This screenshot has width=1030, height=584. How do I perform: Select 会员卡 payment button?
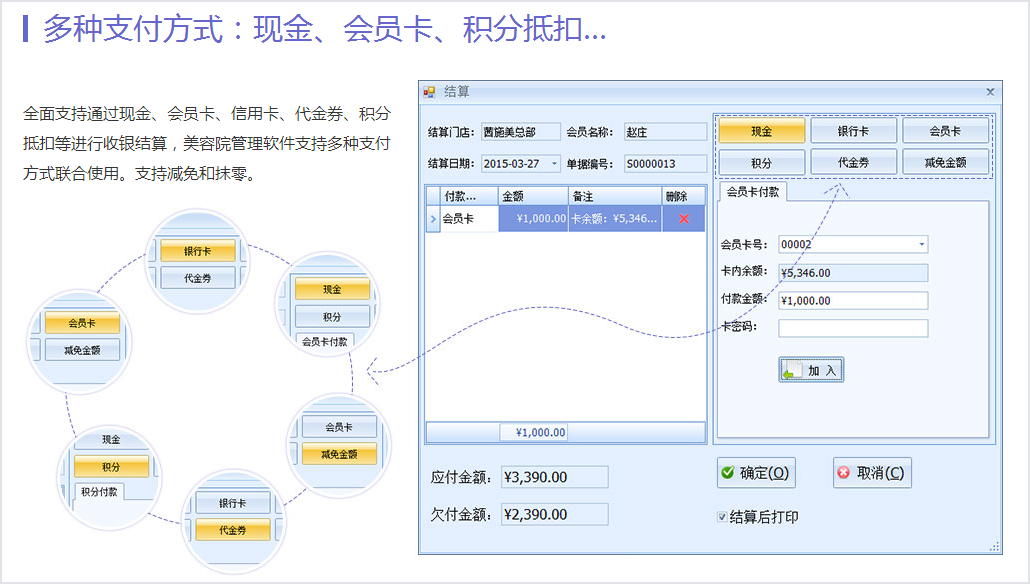[x=945, y=131]
